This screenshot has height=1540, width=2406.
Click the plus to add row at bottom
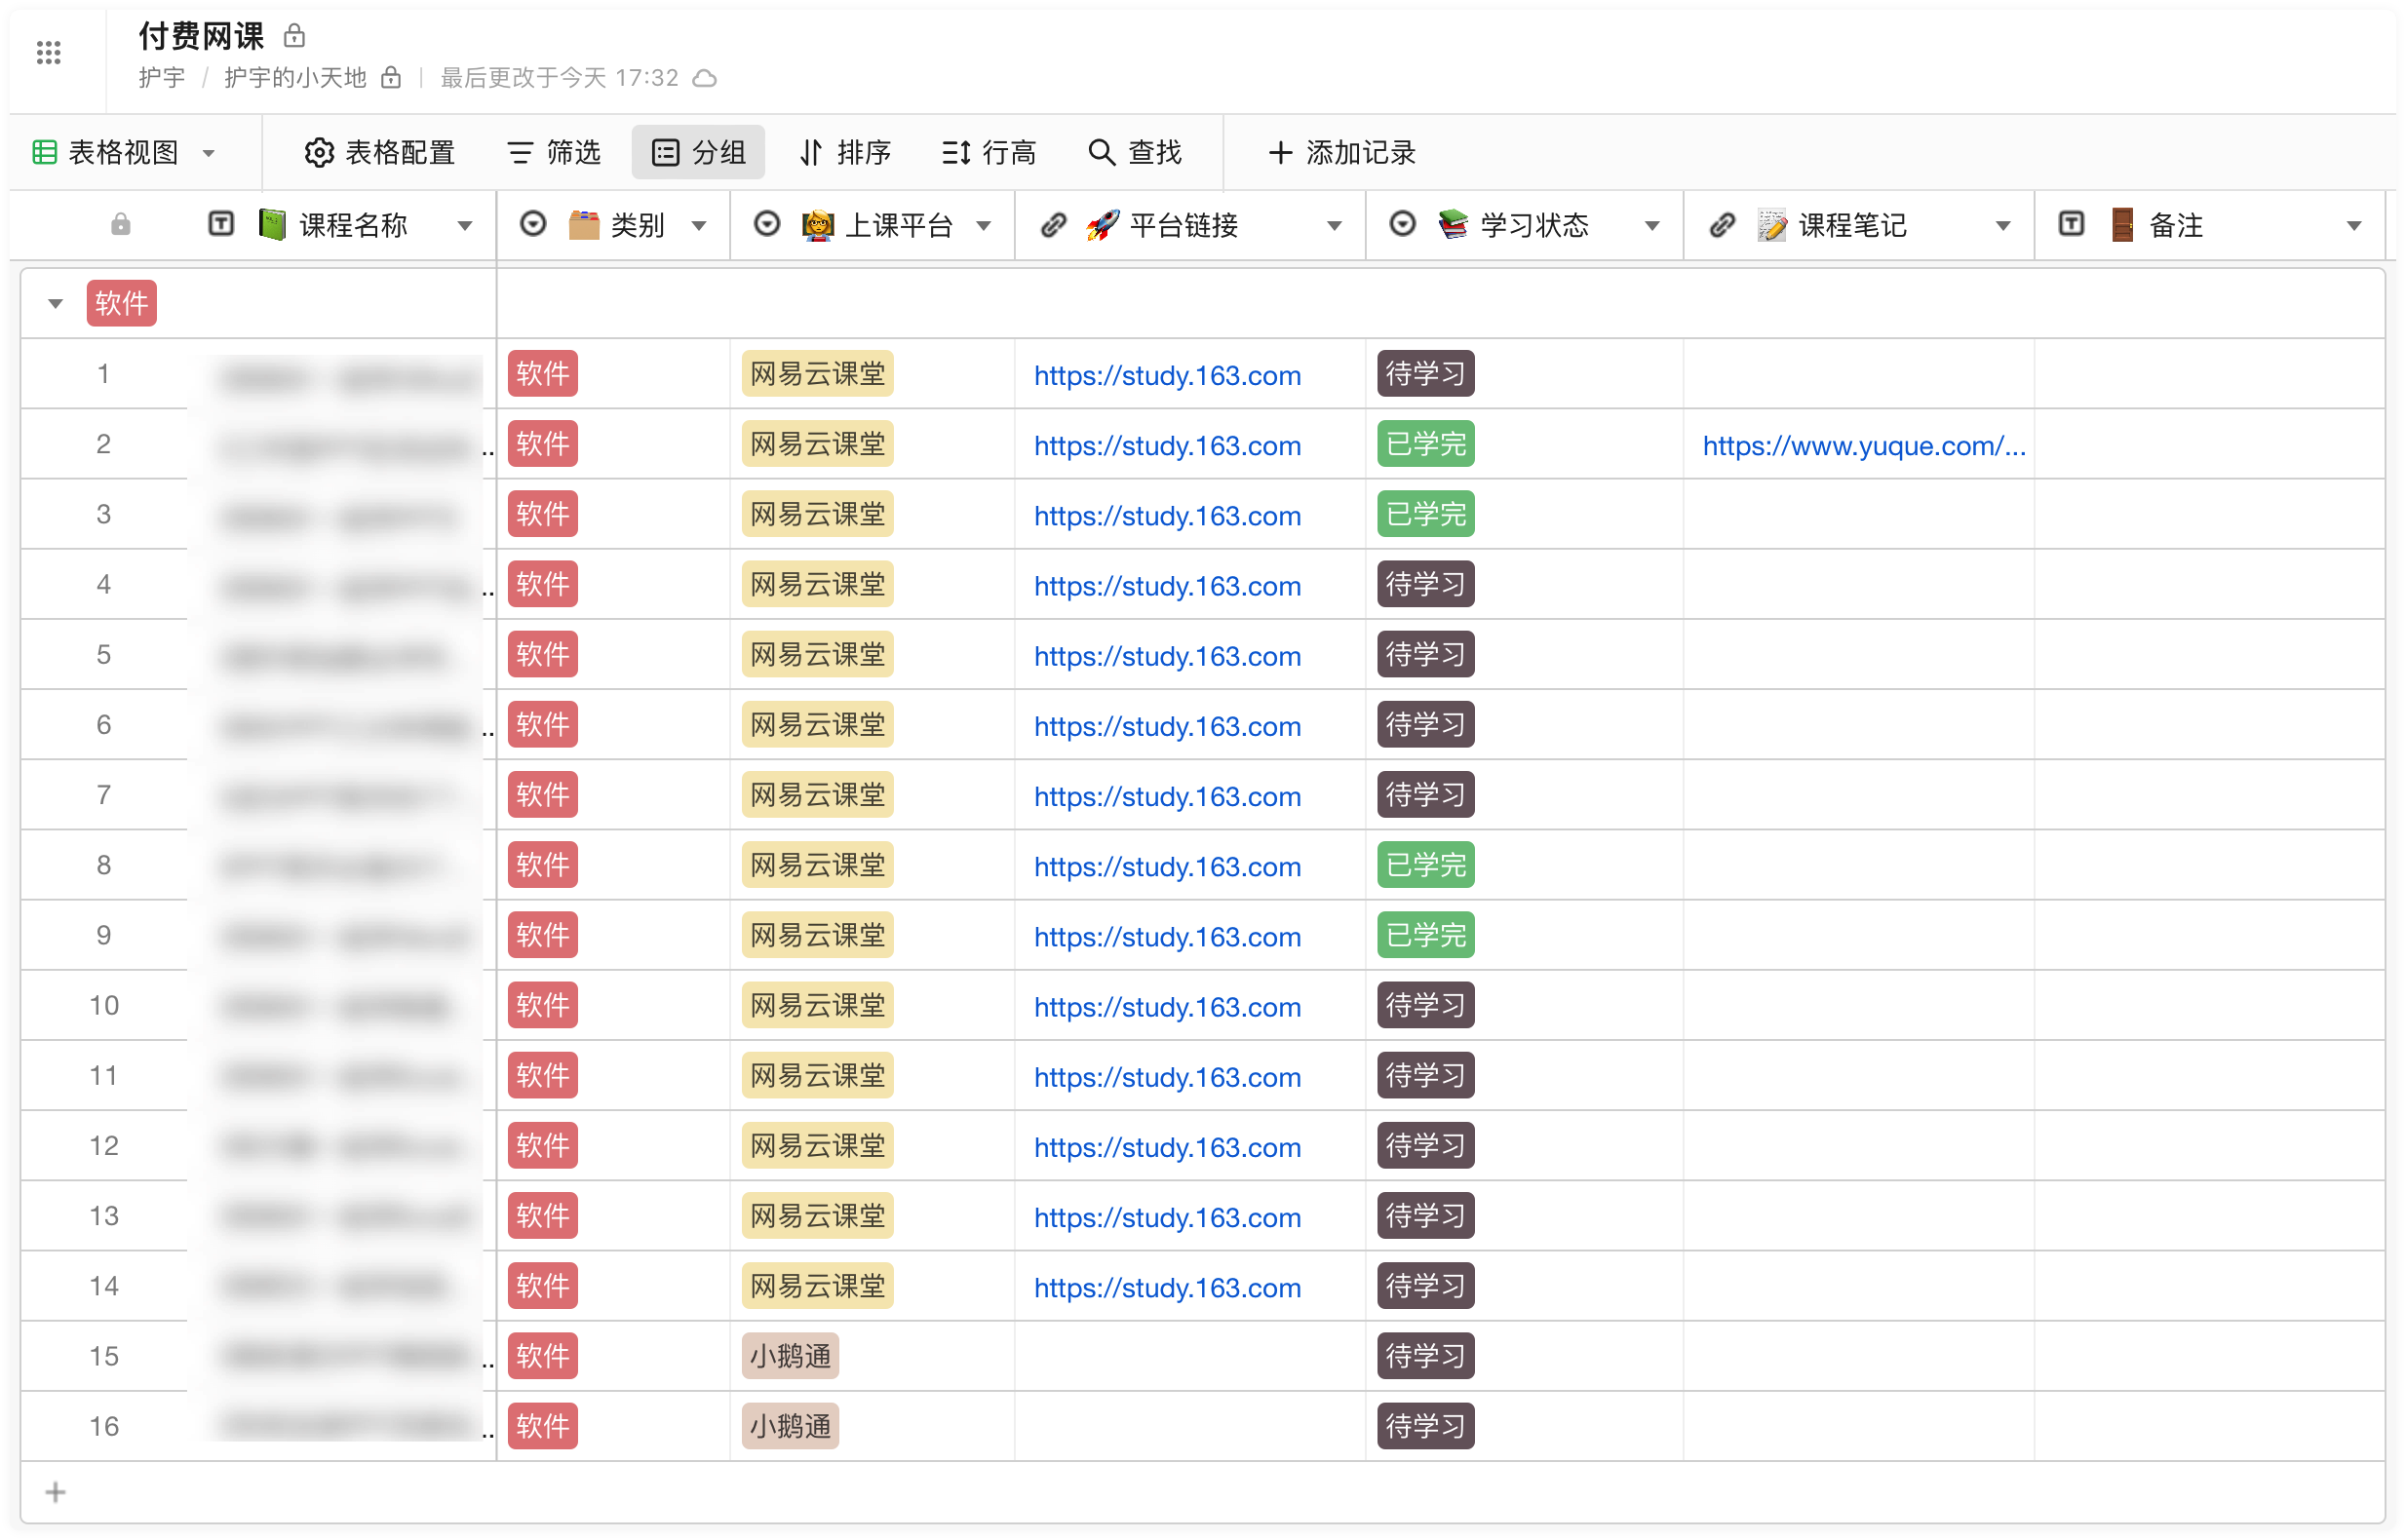point(55,1492)
